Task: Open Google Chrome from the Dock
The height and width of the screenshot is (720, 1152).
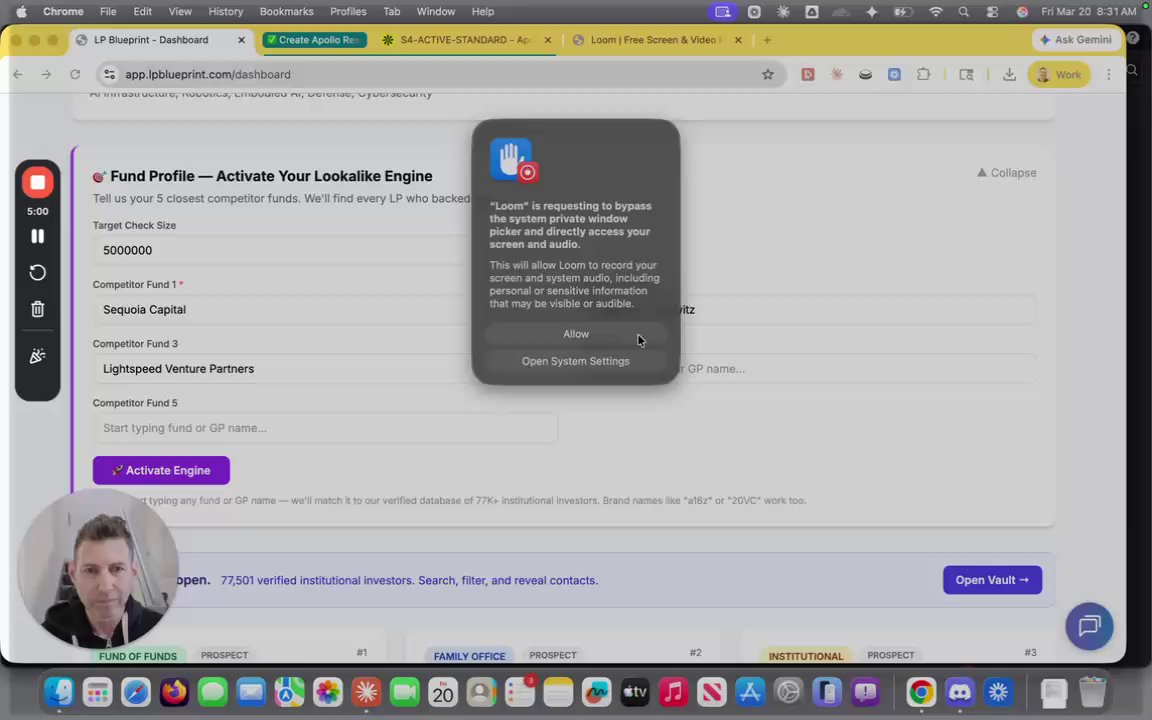Action: (921, 691)
